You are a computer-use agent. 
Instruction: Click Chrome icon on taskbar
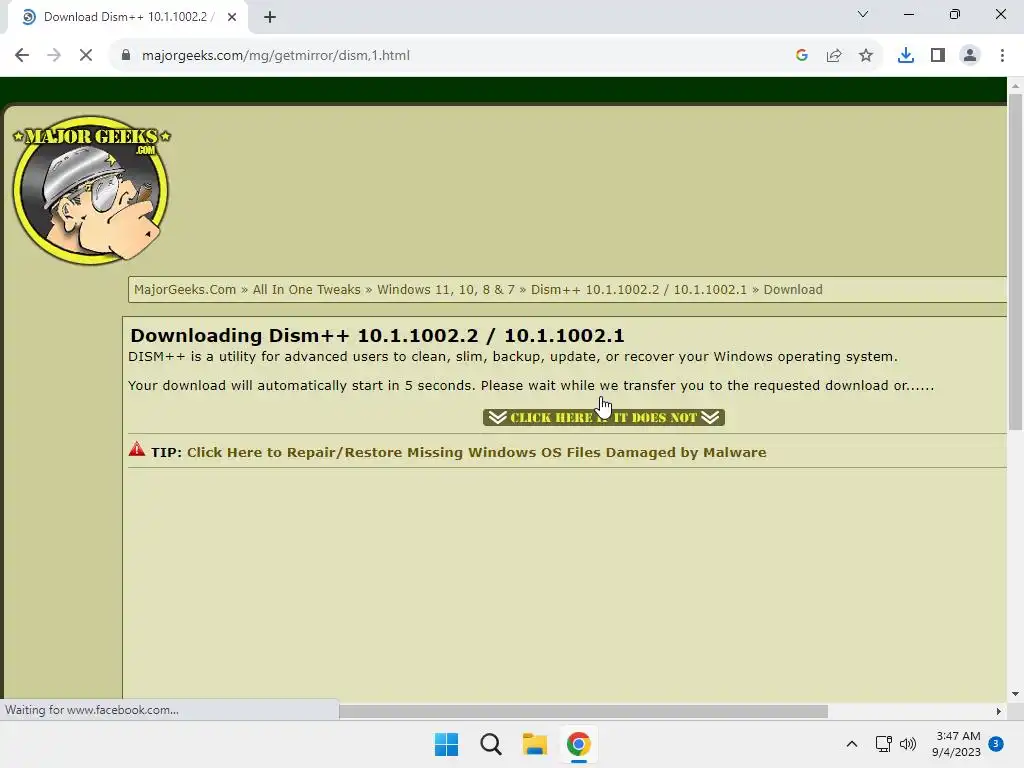click(579, 744)
